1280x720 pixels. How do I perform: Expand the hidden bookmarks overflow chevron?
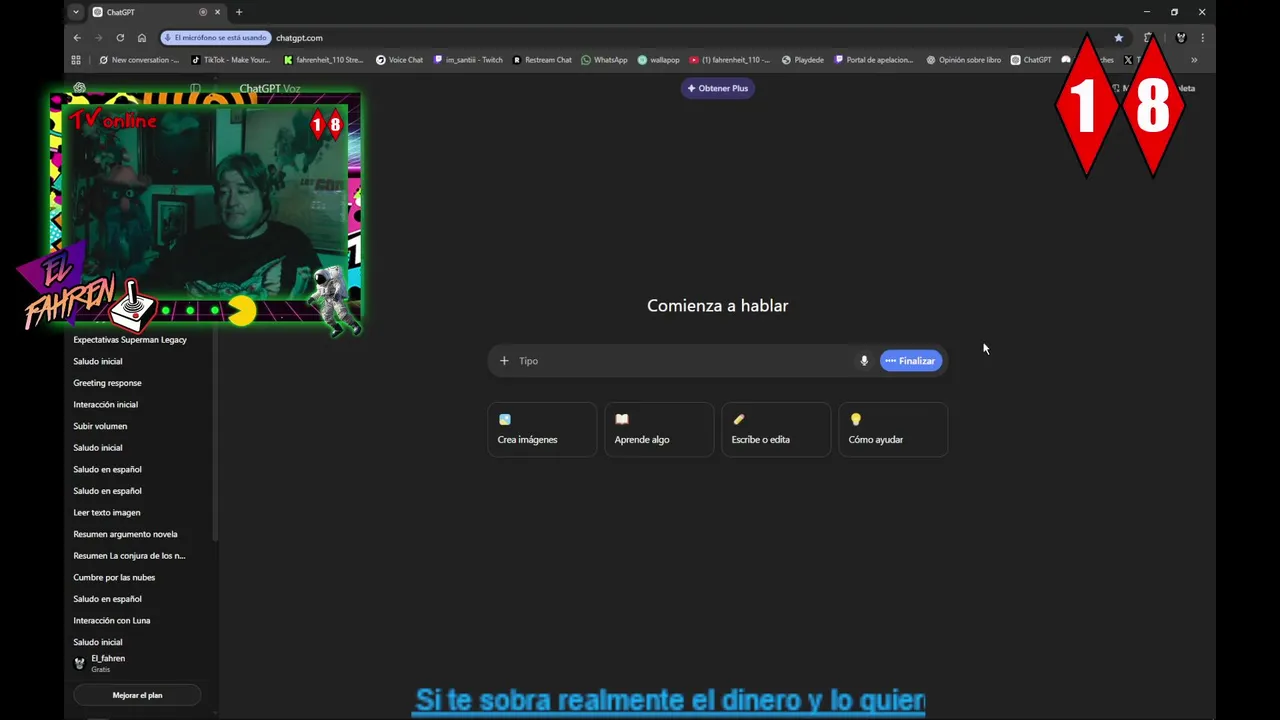click(x=1194, y=60)
